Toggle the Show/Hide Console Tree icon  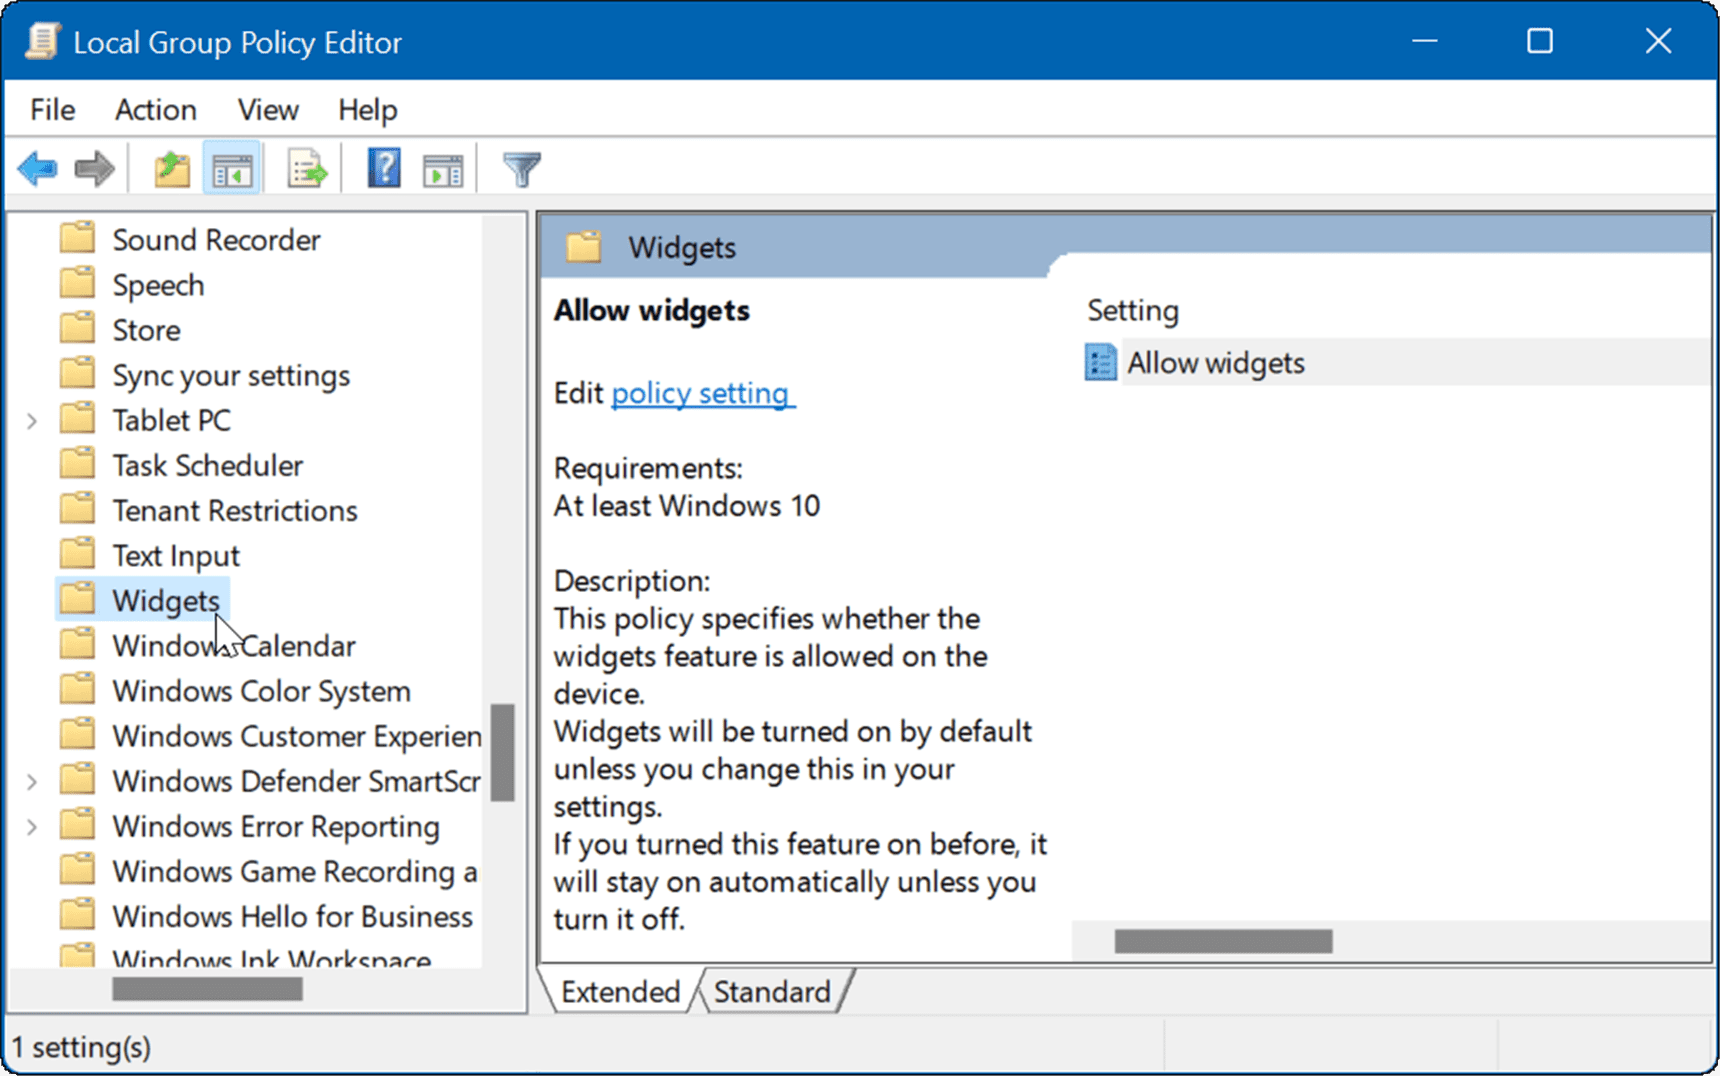(232, 168)
